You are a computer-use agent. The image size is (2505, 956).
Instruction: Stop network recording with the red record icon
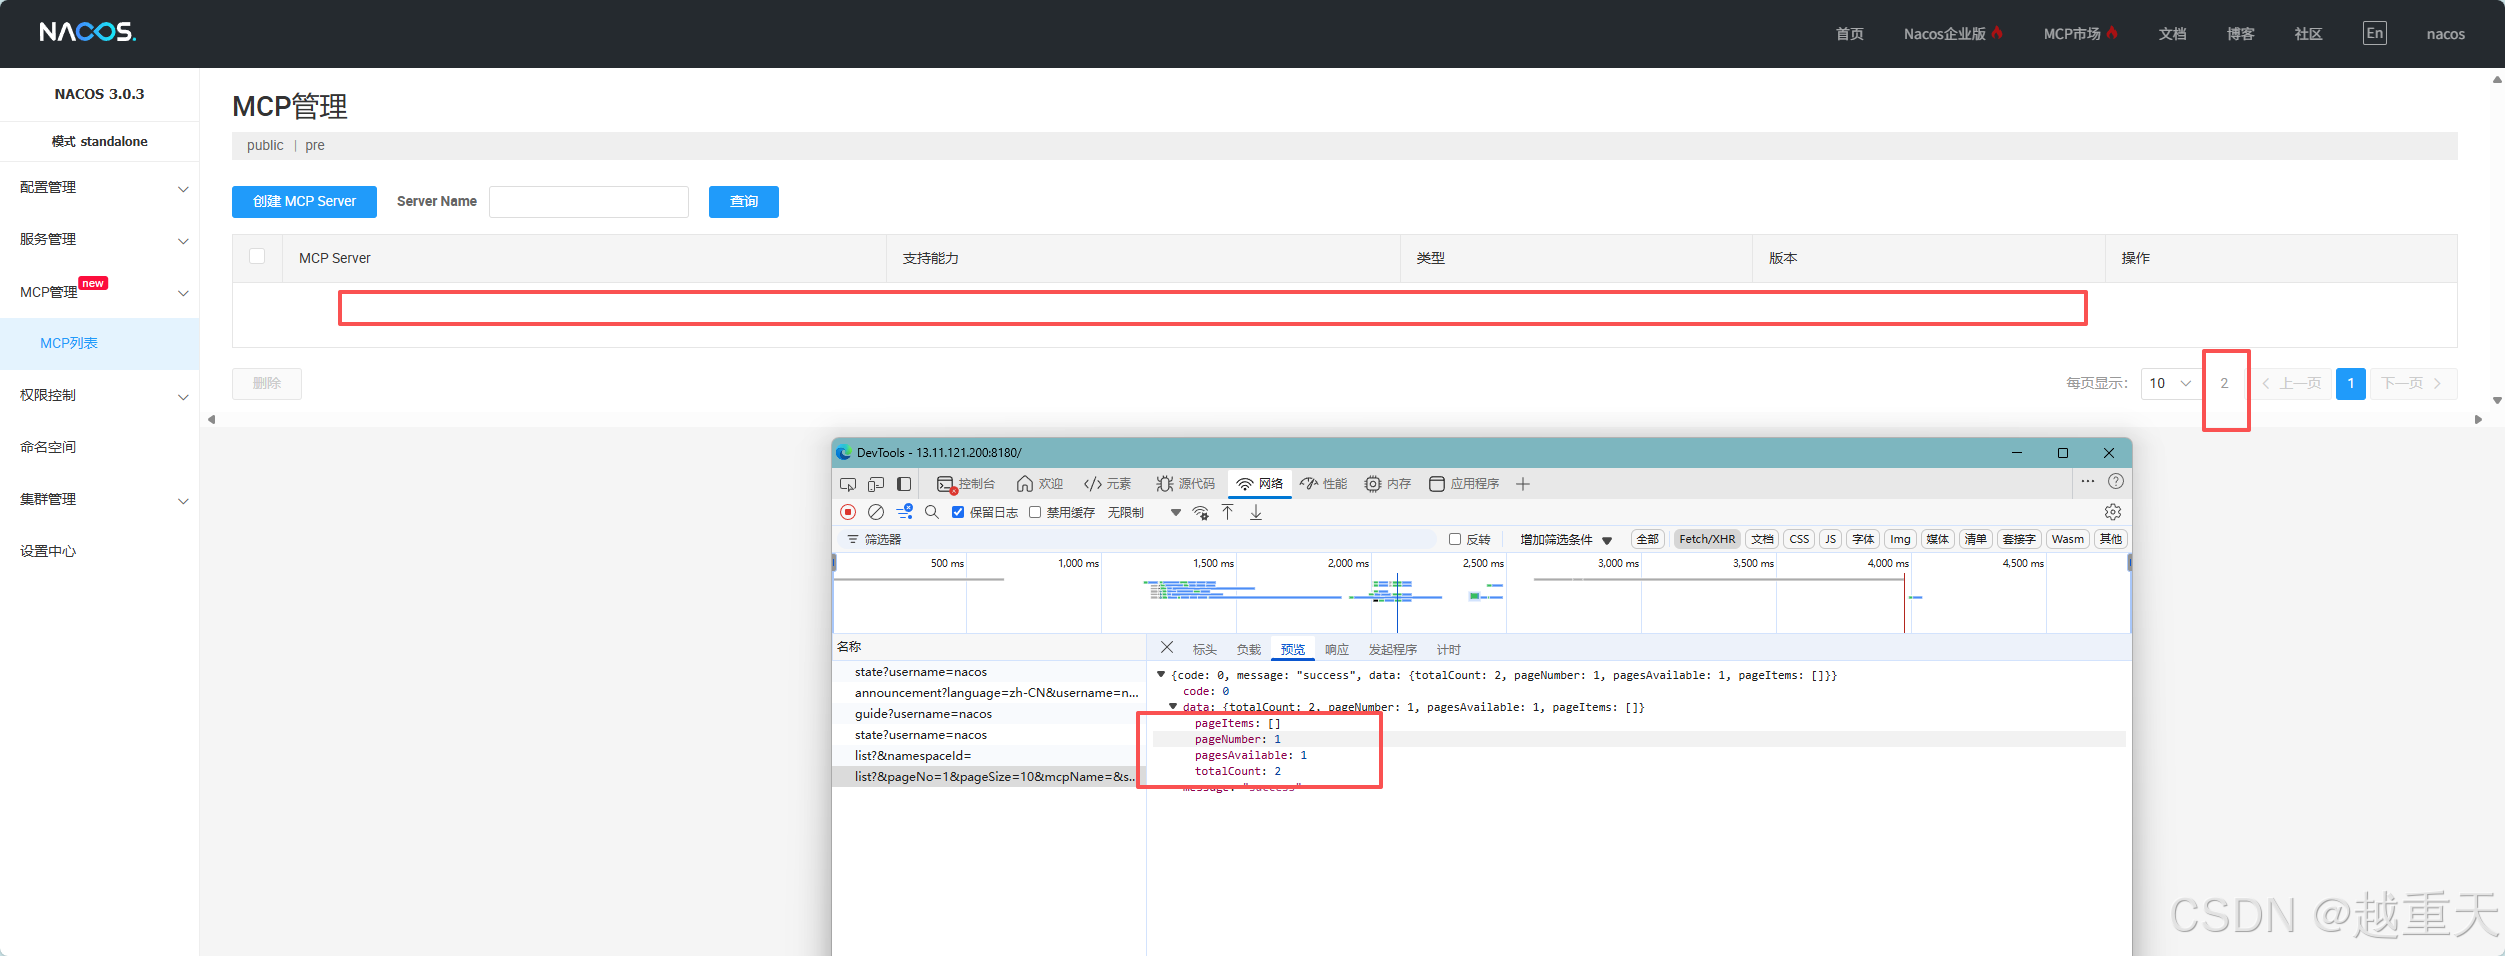coord(848,512)
